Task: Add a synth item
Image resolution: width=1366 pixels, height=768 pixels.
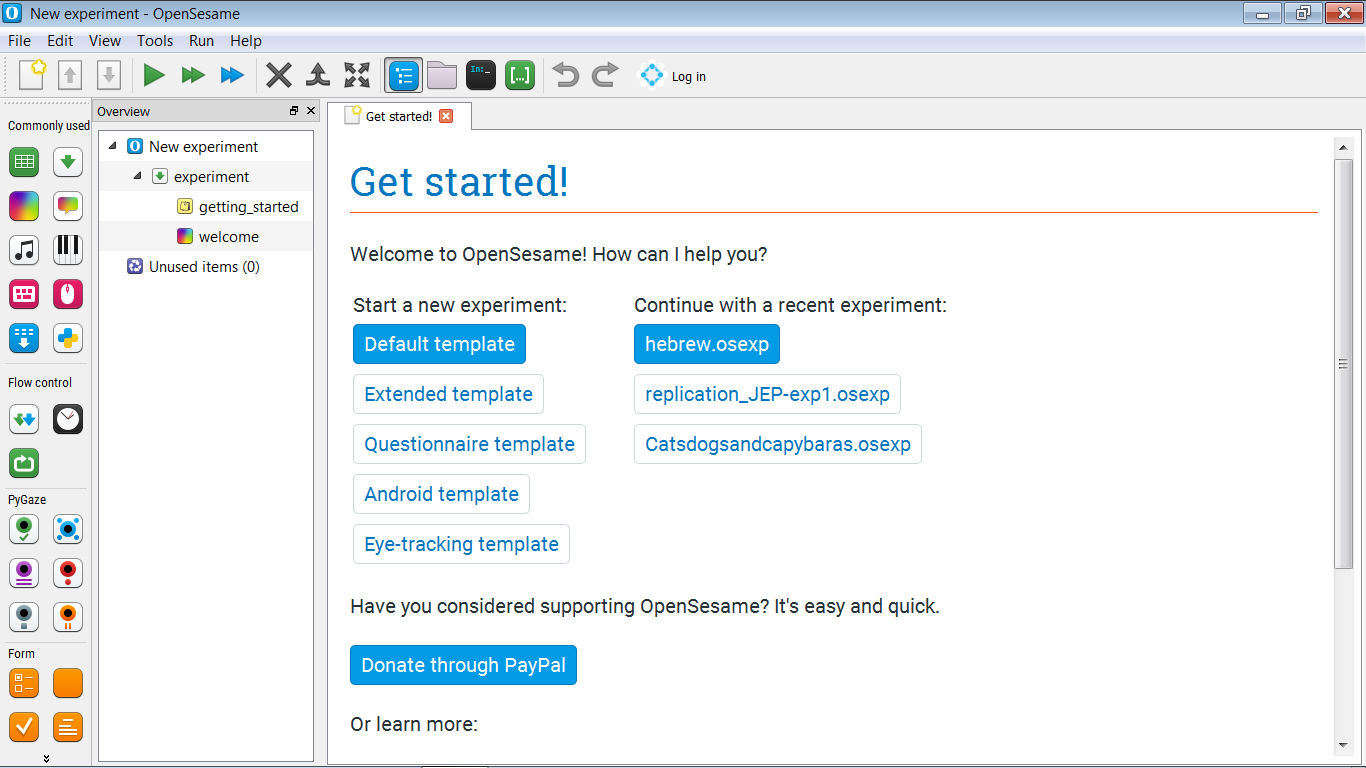Action: [67, 249]
